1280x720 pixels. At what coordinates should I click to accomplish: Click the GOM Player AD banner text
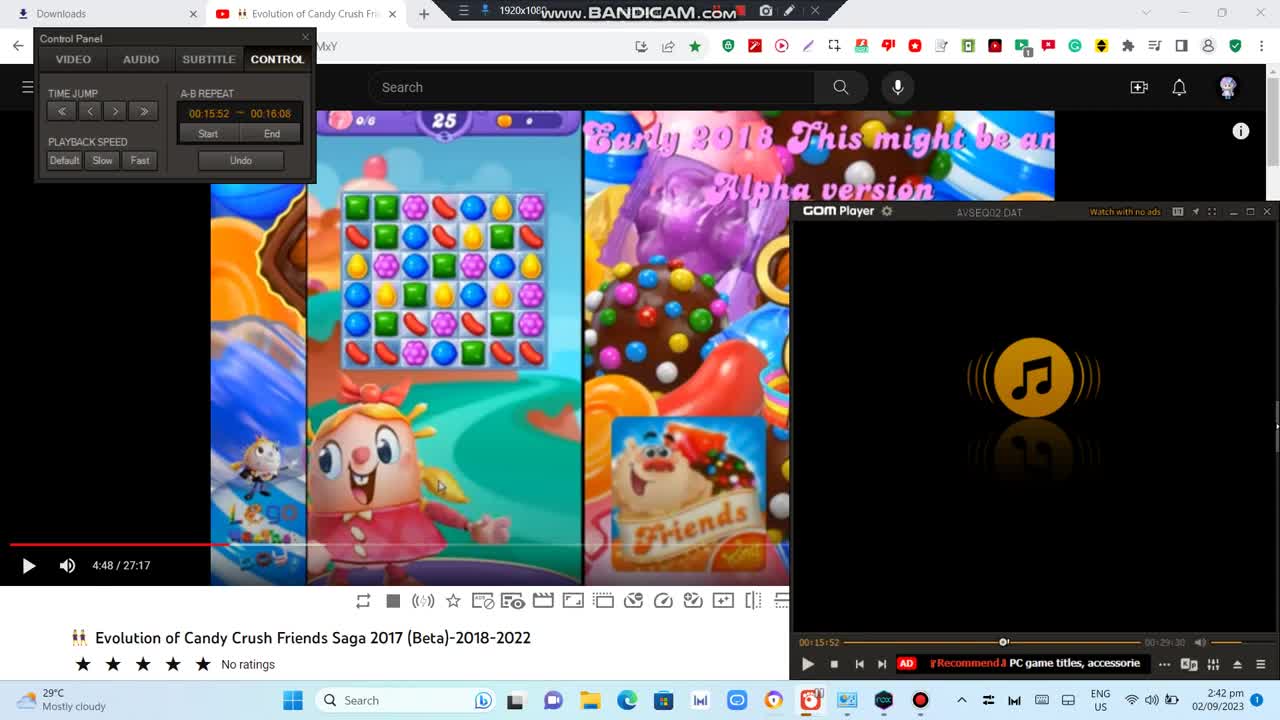(x=1035, y=663)
